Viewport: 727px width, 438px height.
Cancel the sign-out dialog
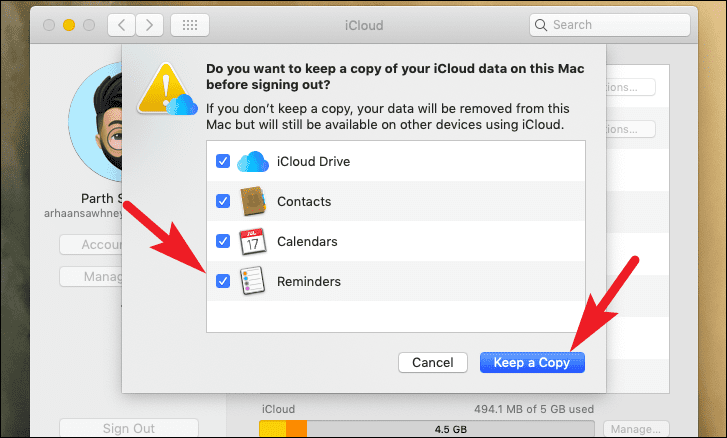(x=433, y=362)
